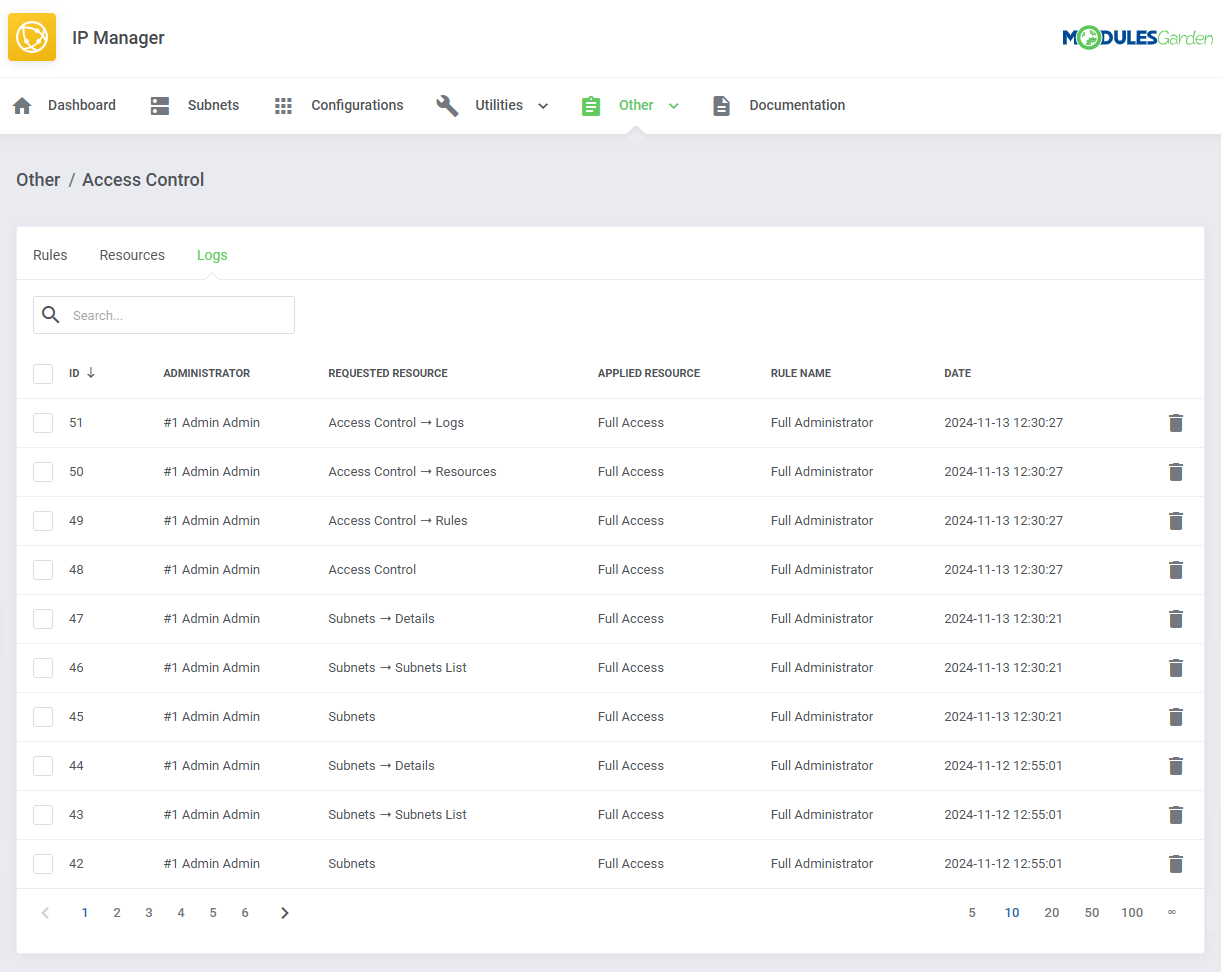Click the Dashboard home icon
This screenshot has height=972, width=1221.
point(22,105)
